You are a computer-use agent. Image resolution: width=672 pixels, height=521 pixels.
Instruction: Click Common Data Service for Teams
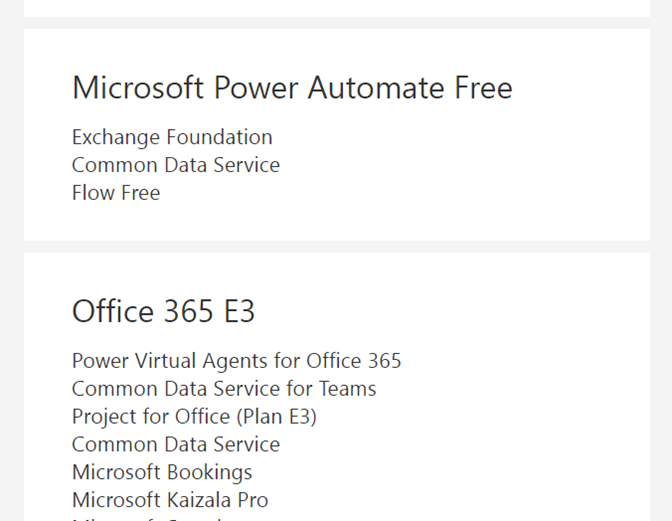point(224,389)
